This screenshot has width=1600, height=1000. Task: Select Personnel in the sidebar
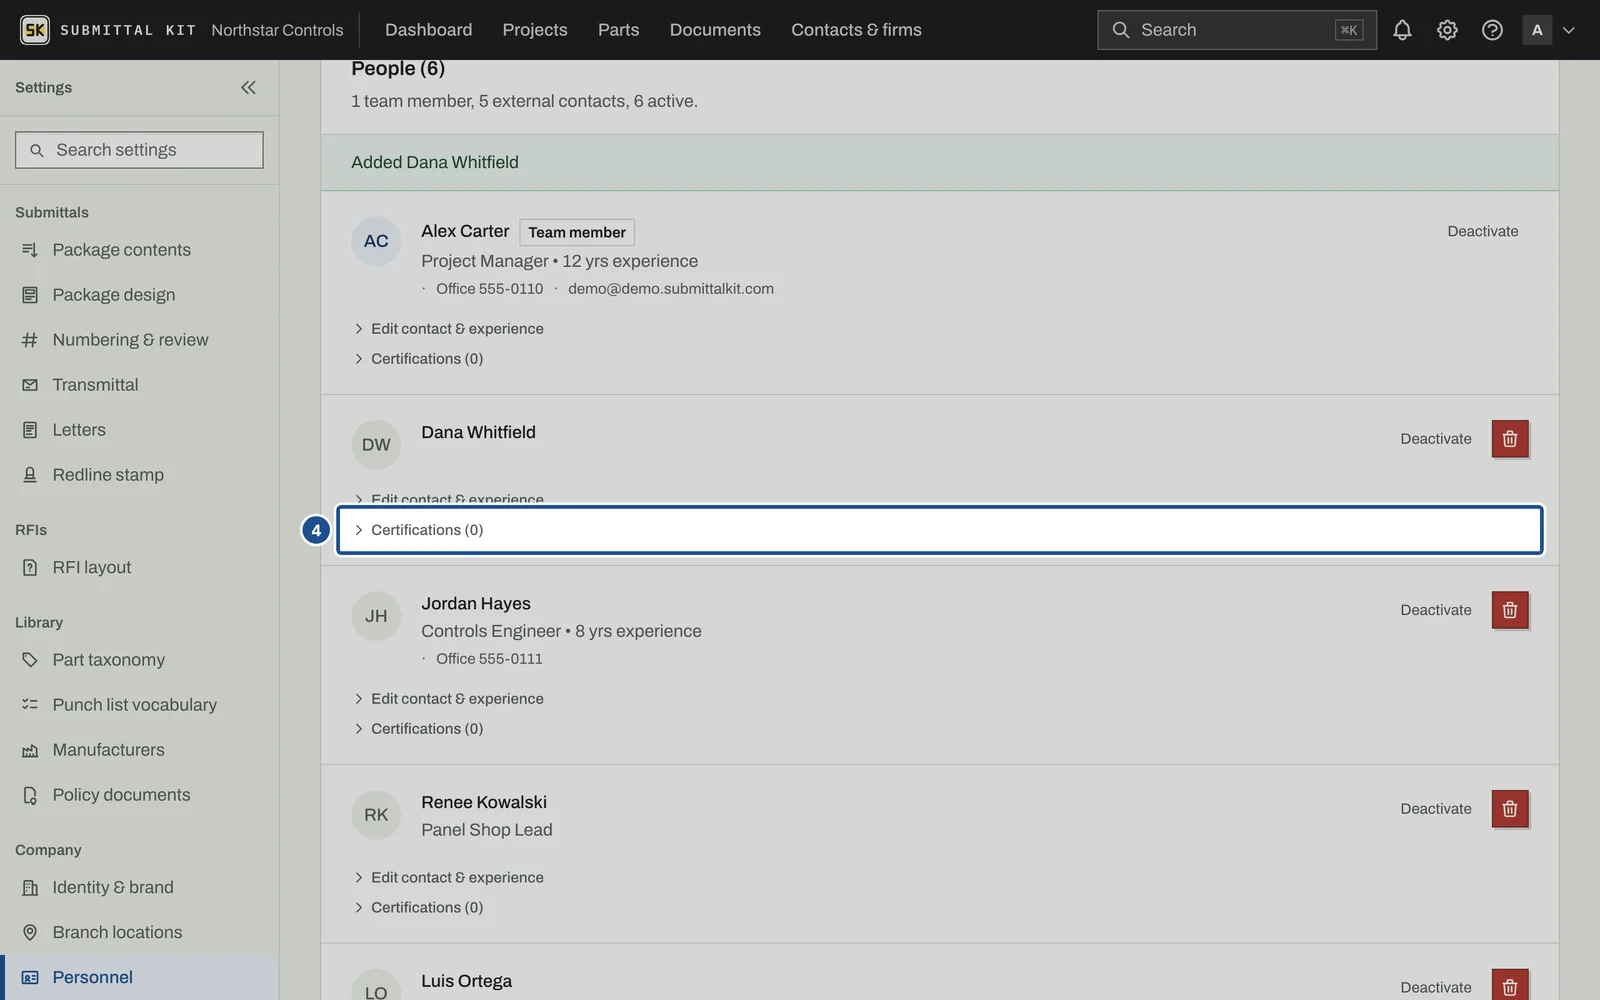139,977
